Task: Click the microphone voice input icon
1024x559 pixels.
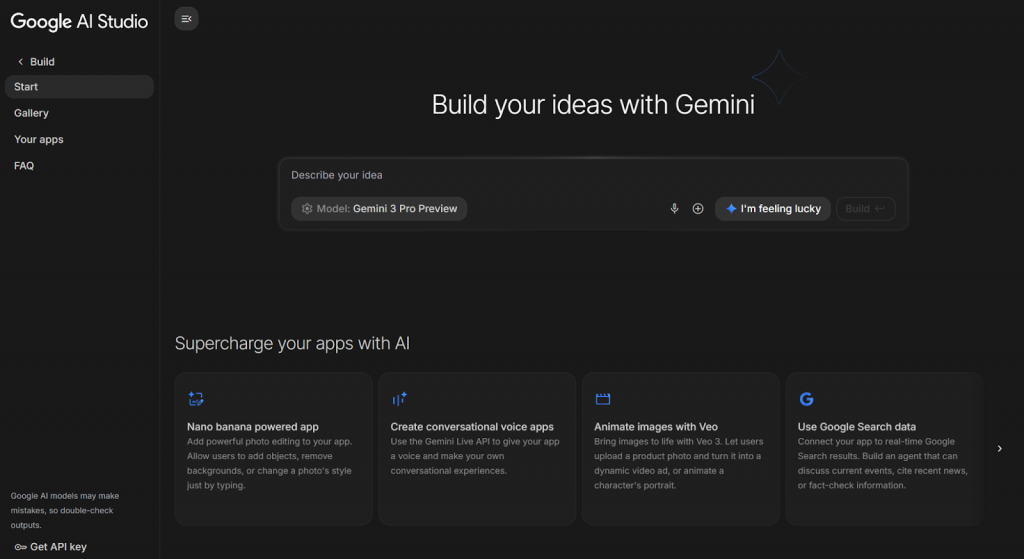Action: click(674, 209)
